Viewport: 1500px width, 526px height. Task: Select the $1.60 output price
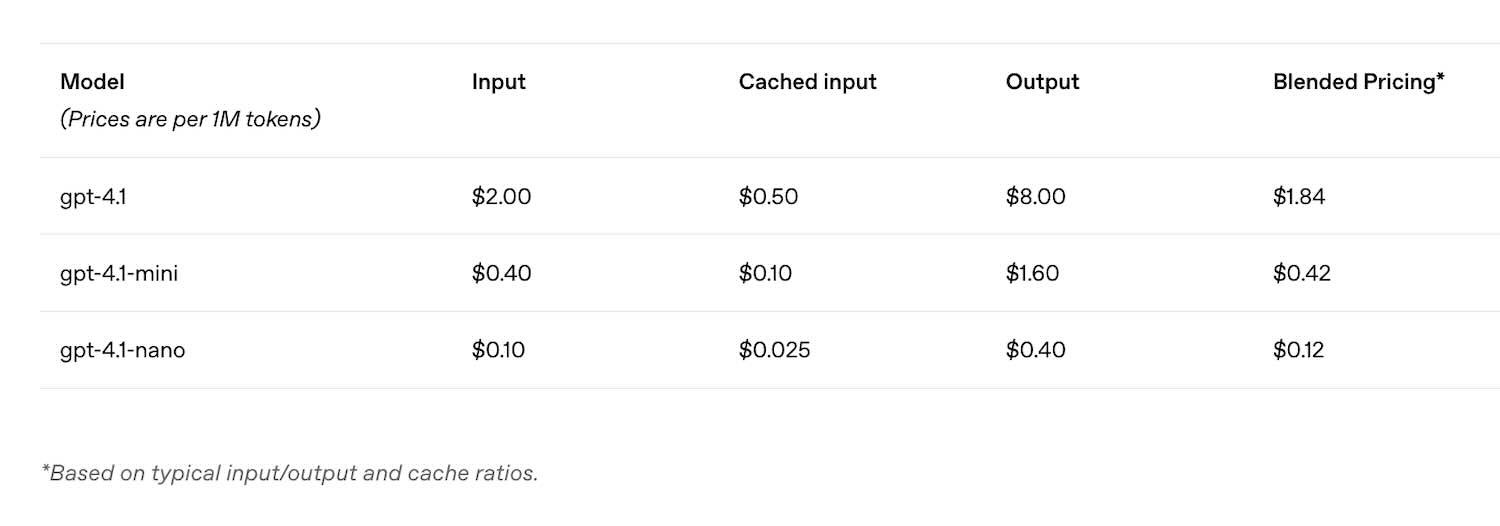click(x=1032, y=273)
